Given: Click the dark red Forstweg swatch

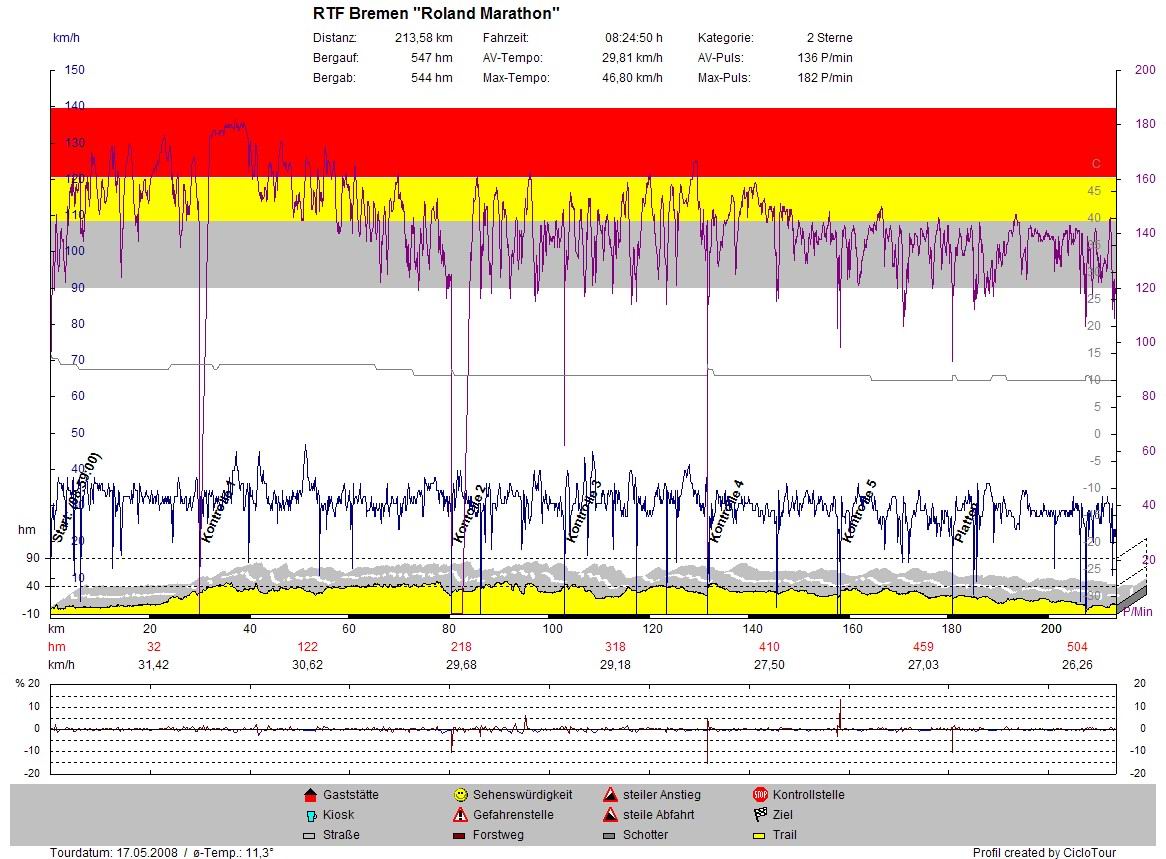Looking at the screenshot, I should pyautogui.click(x=459, y=835).
